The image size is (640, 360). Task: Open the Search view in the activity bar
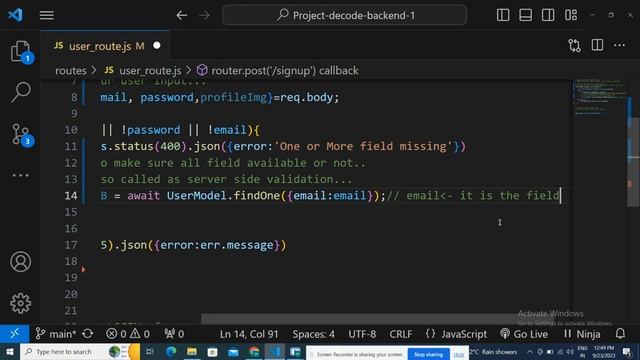[x=20, y=92]
